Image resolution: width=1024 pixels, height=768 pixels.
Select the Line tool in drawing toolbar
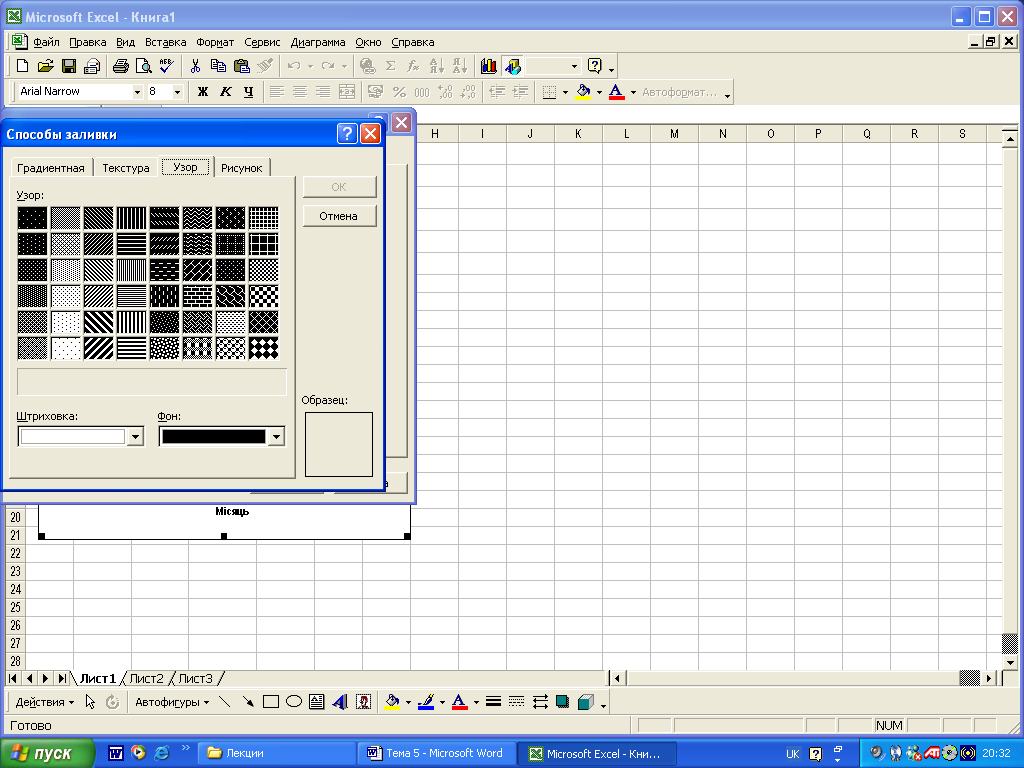(x=225, y=702)
